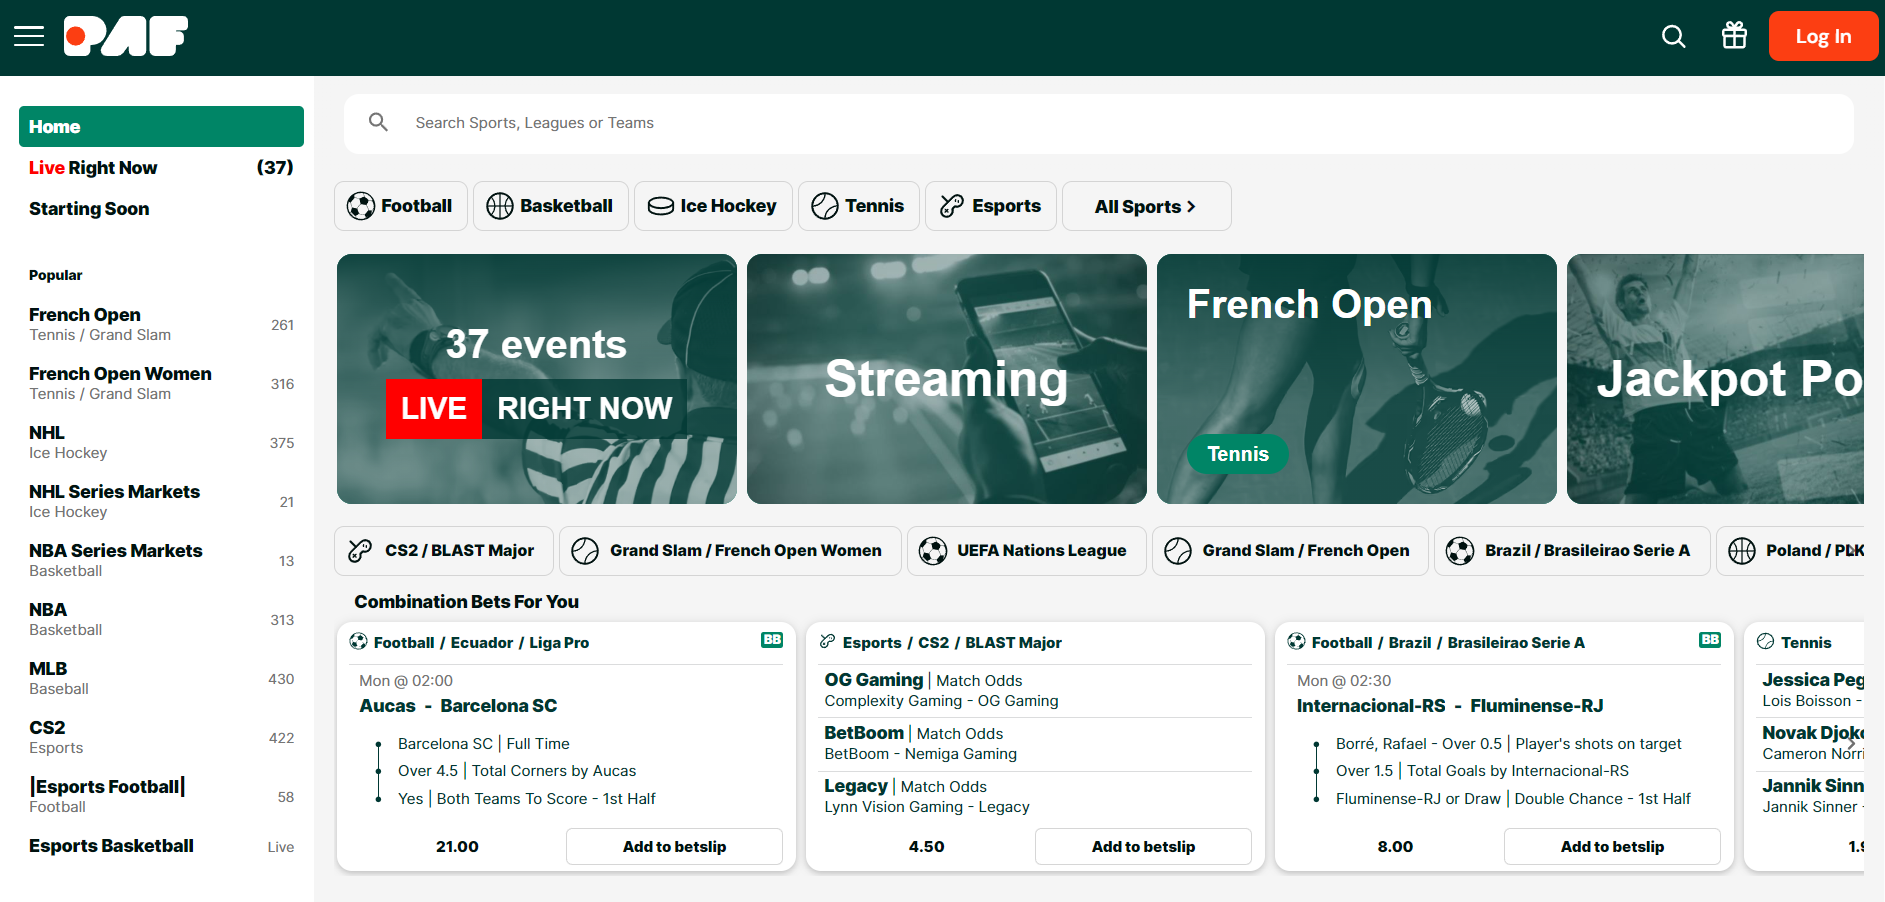The width and height of the screenshot is (1885, 902).
Task: Click esports icon on CS2 BLAST Major card
Action: 827,642
